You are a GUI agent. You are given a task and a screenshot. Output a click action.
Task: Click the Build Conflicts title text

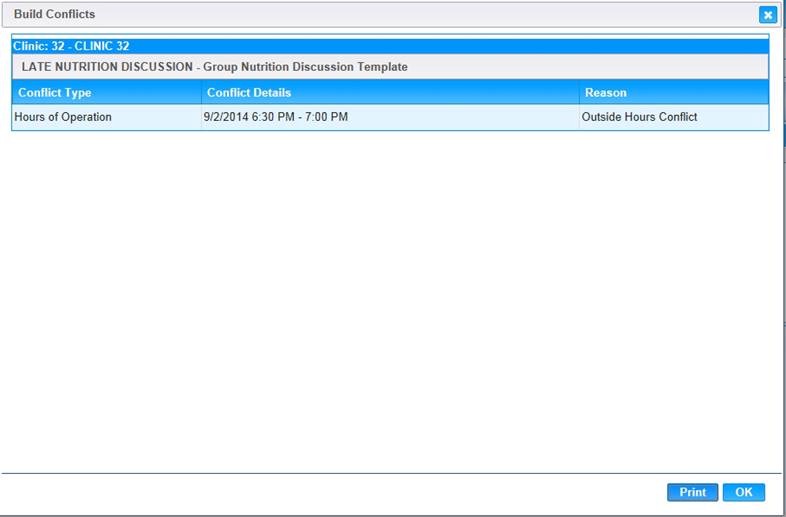(x=54, y=15)
